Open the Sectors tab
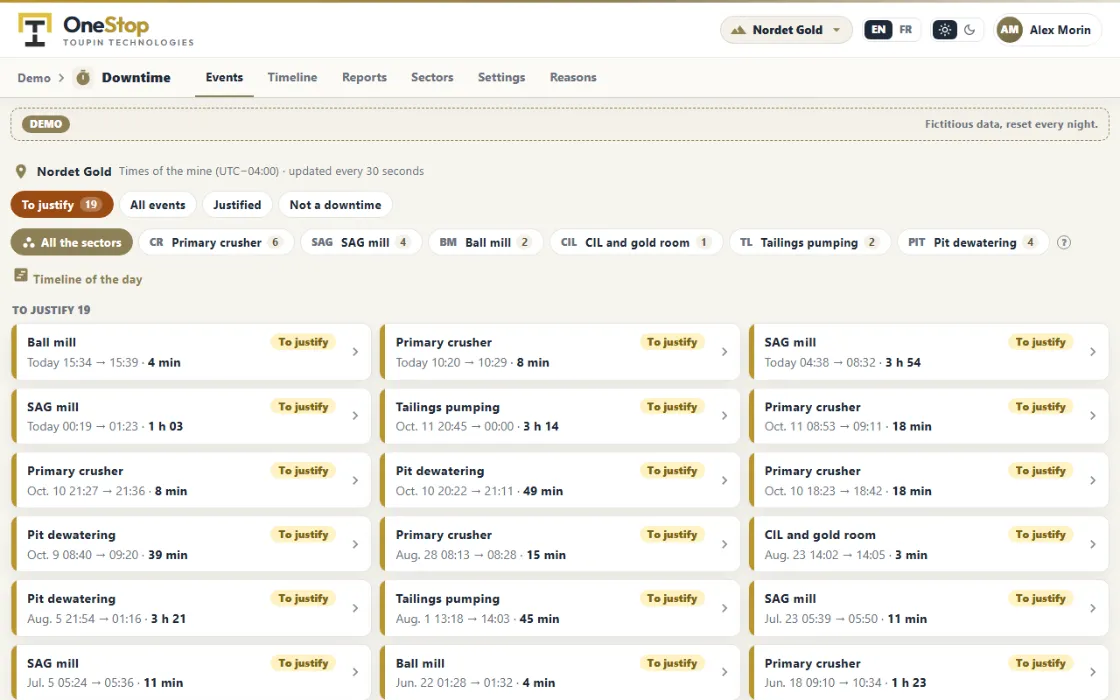 click(x=432, y=77)
